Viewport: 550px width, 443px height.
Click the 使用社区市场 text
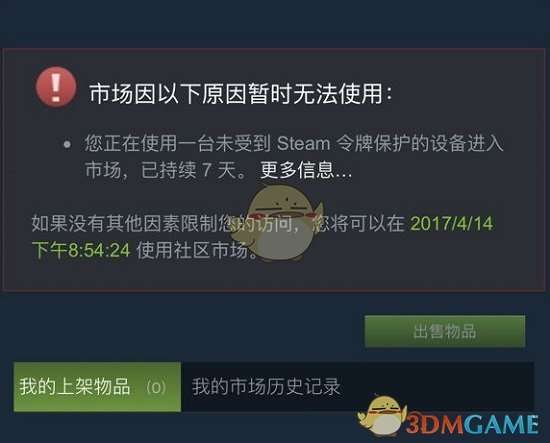click(192, 250)
